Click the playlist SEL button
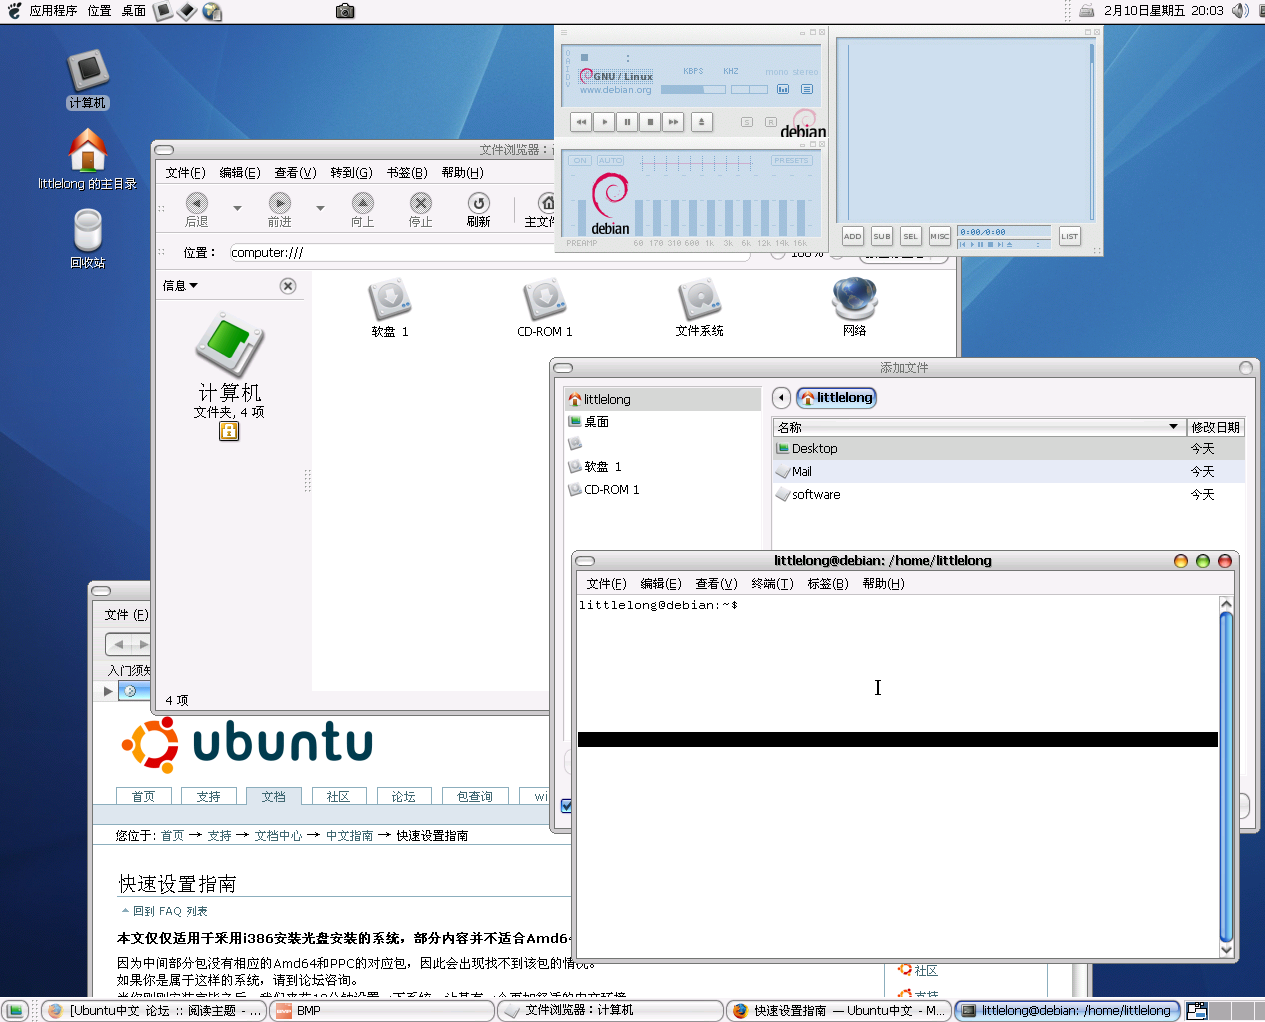The height and width of the screenshot is (1022, 1265). 910,236
